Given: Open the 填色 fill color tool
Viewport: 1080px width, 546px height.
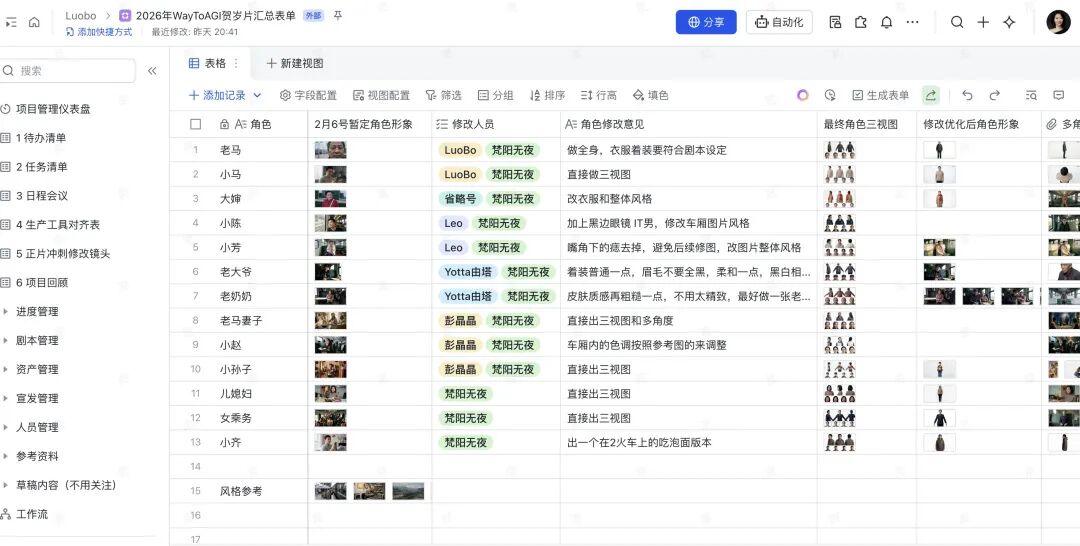Looking at the screenshot, I should (x=650, y=96).
